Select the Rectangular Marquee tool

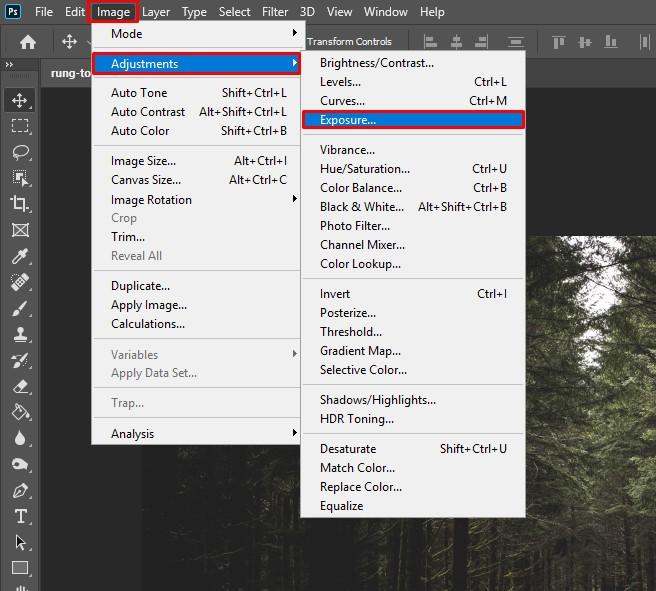20,125
